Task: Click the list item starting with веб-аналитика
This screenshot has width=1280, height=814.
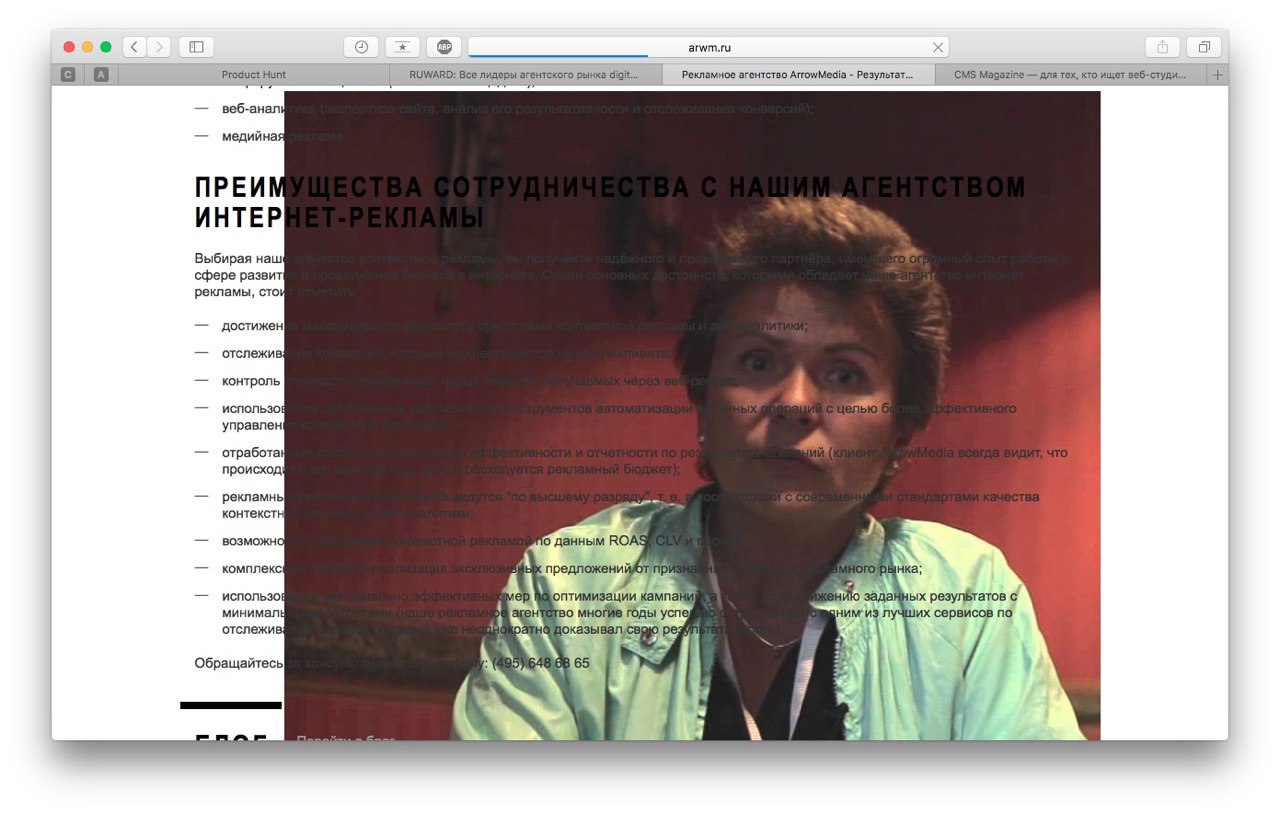Action: (x=518, y=108)
